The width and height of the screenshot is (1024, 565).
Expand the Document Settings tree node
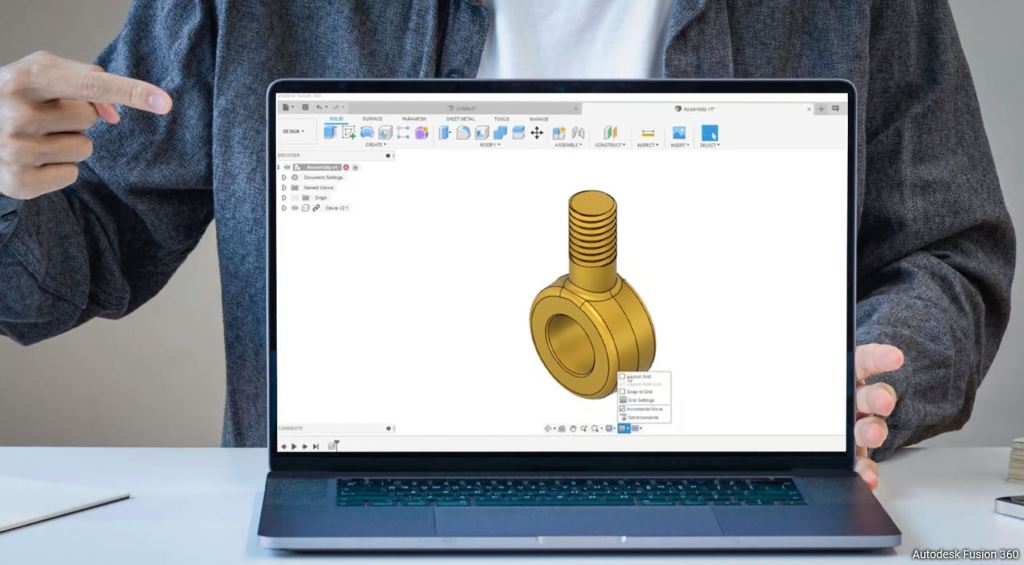pos(284,177)
